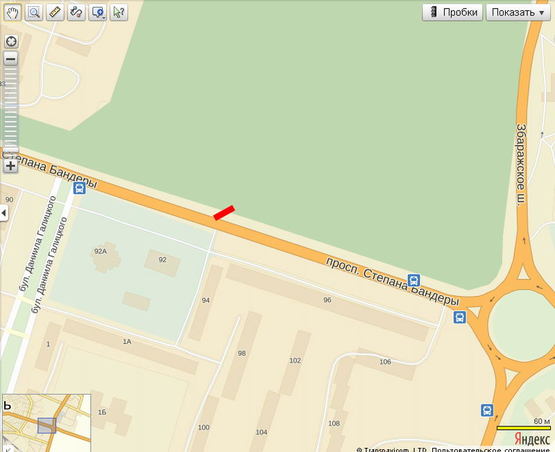Select the magnifier zoom tool
Image resolution: width=555 pixels, height=452 pixels.
[x=34, y=13]
